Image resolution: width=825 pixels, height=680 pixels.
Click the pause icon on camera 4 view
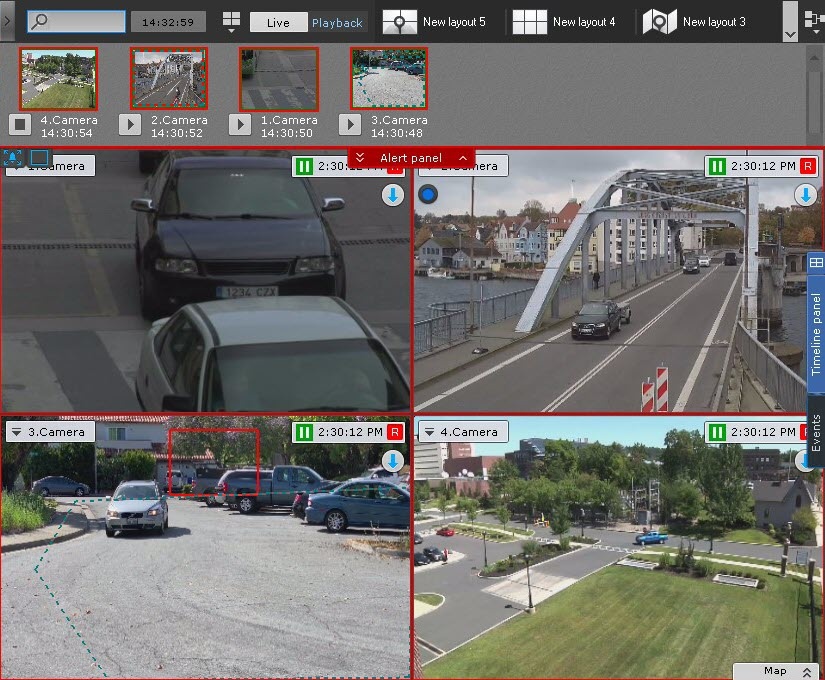[716, 432]
